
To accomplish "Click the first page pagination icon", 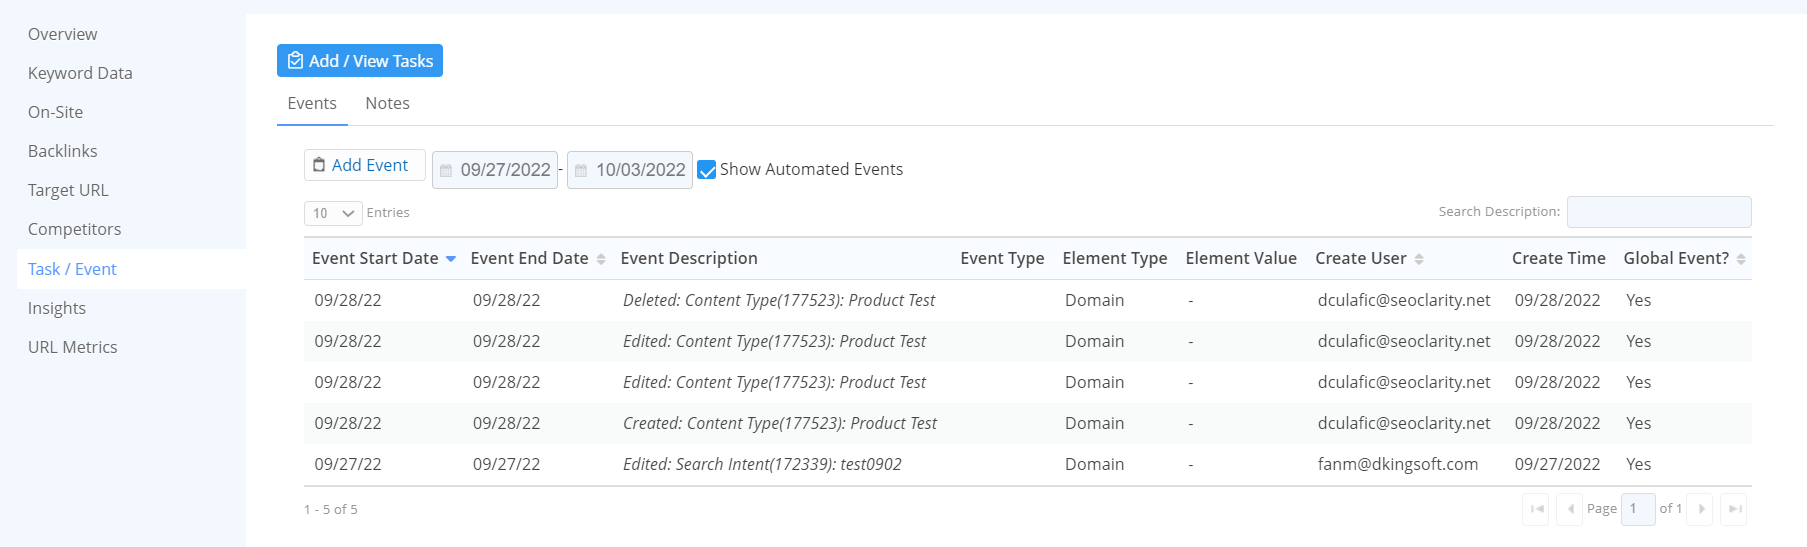I will coord(1536,509).
